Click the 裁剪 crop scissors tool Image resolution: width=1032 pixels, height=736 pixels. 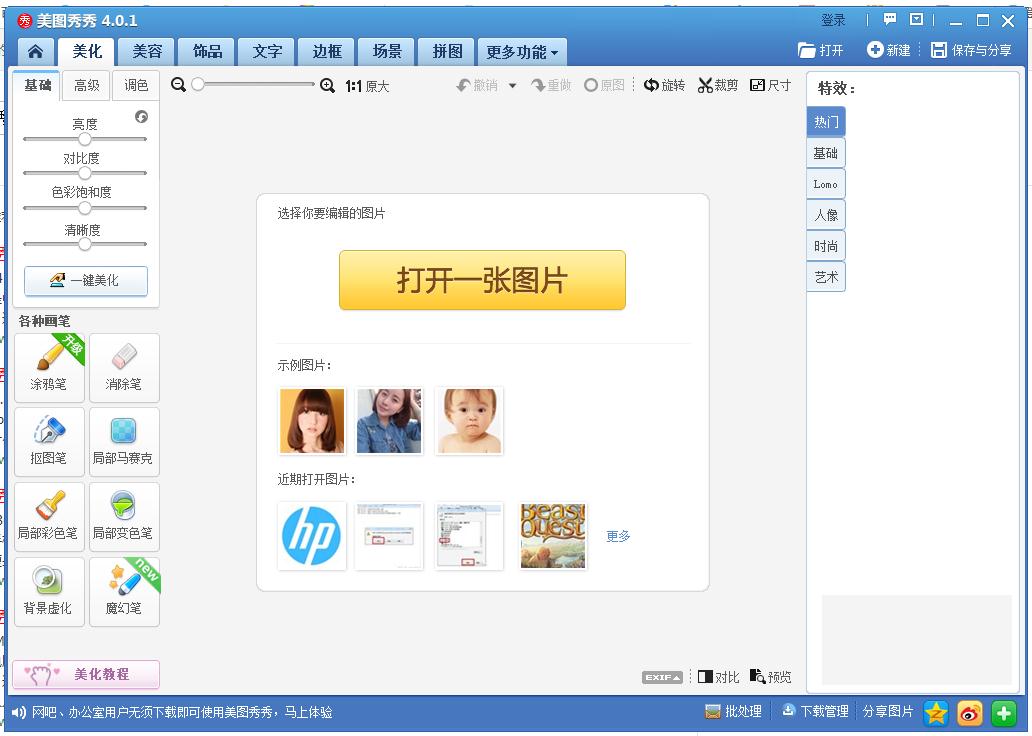pyautogui.click(x=718, y=85)
